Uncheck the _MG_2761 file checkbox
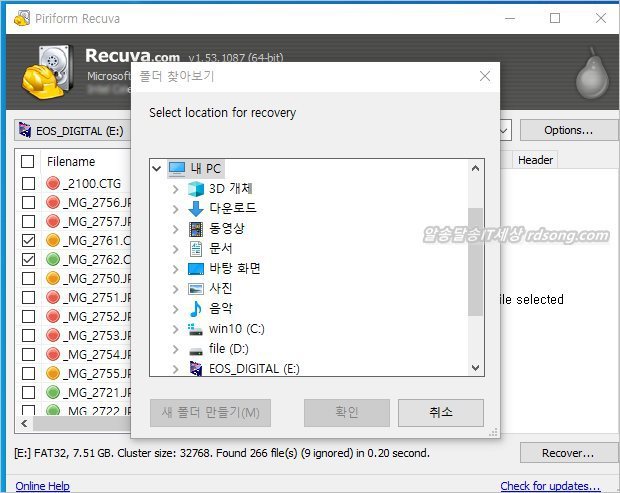 coord(28,240)
